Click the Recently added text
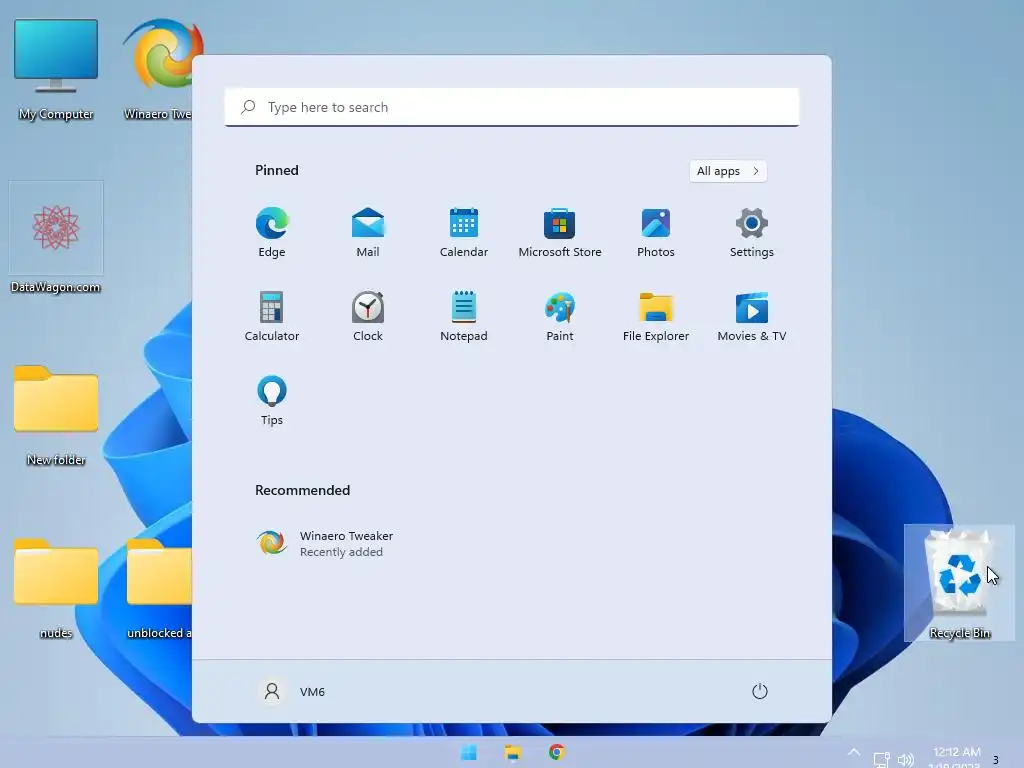The height and width of the screenshot is (768, 1024). (x=342, y=552)
